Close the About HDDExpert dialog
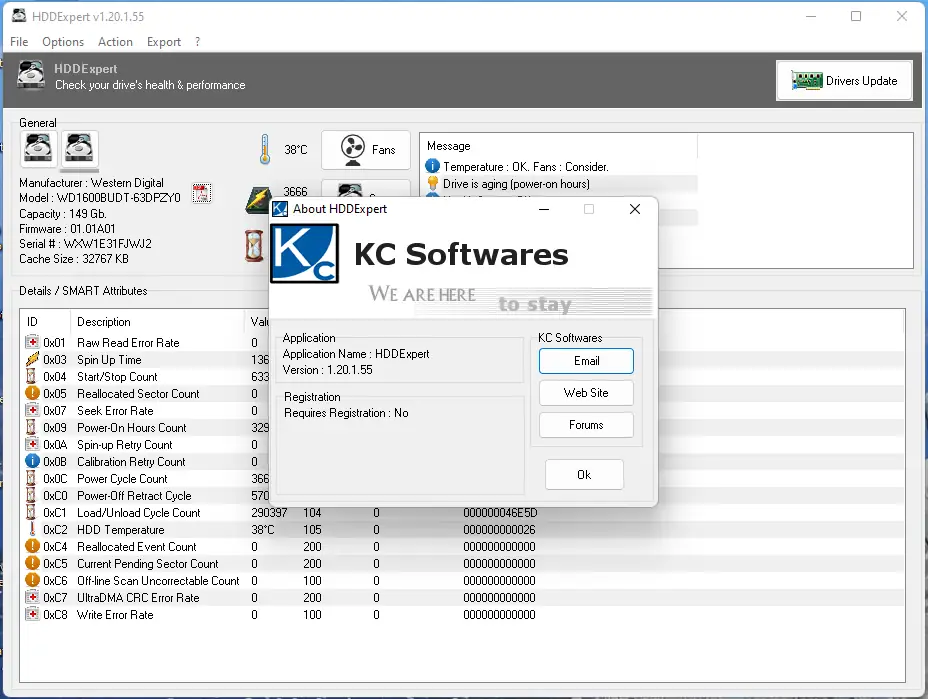 pos(635,209)
